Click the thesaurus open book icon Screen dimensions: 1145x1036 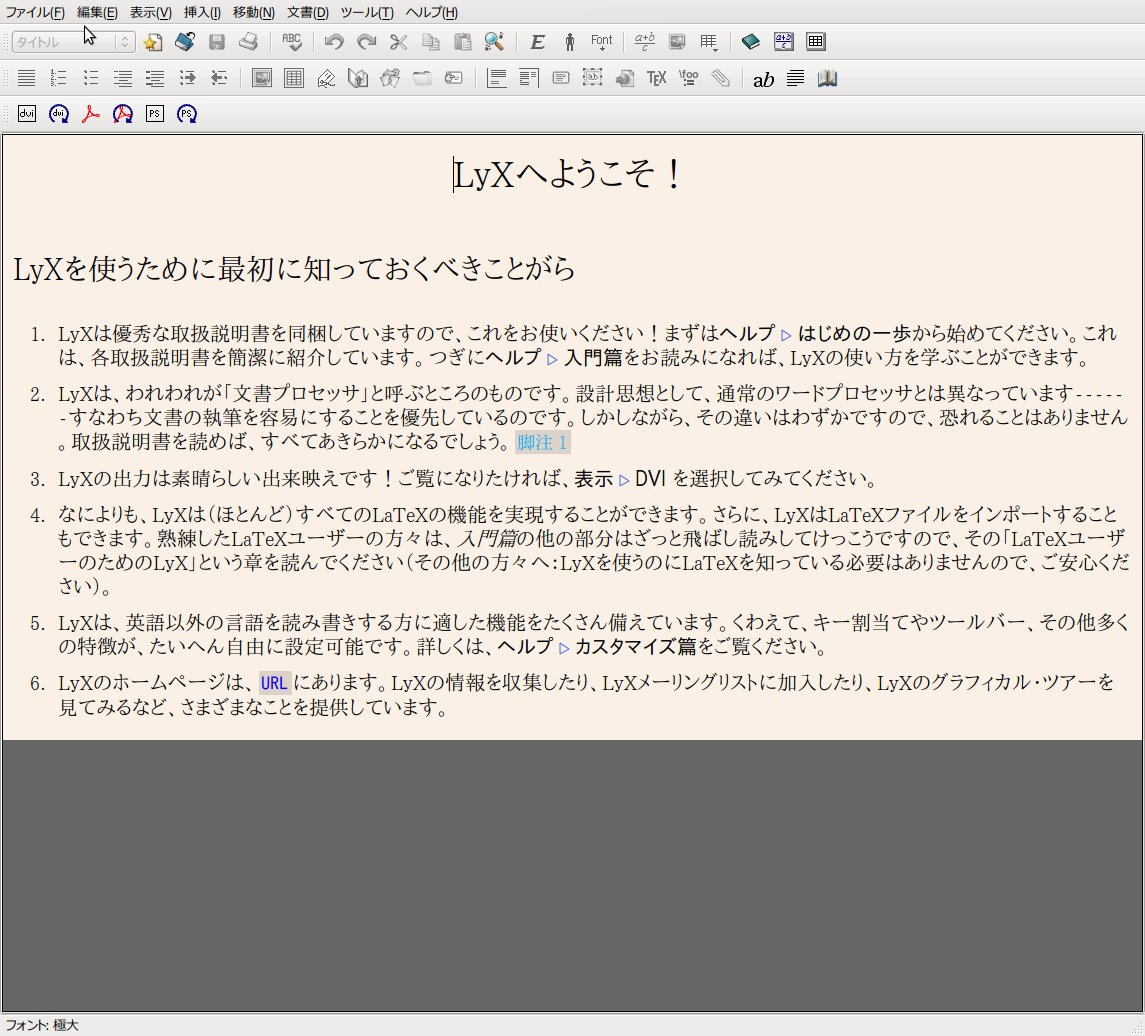click(827, 78)
